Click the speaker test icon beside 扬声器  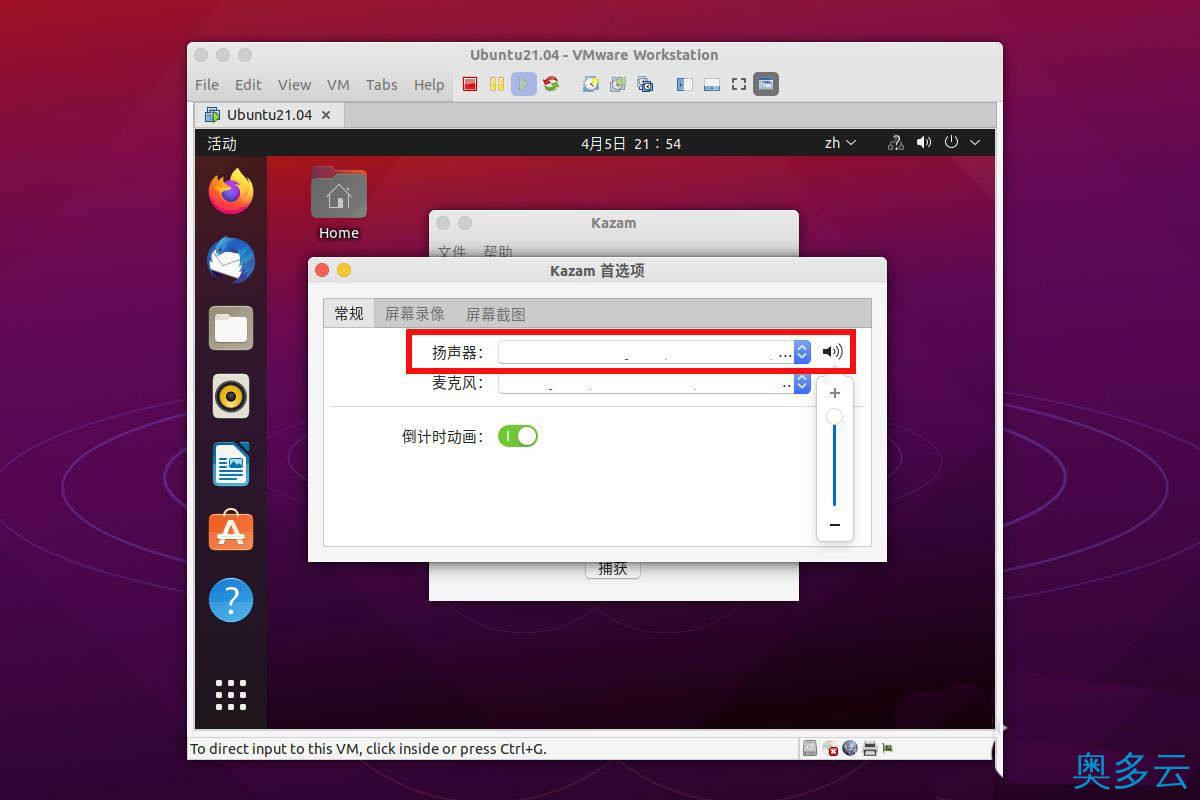(831, 351)
